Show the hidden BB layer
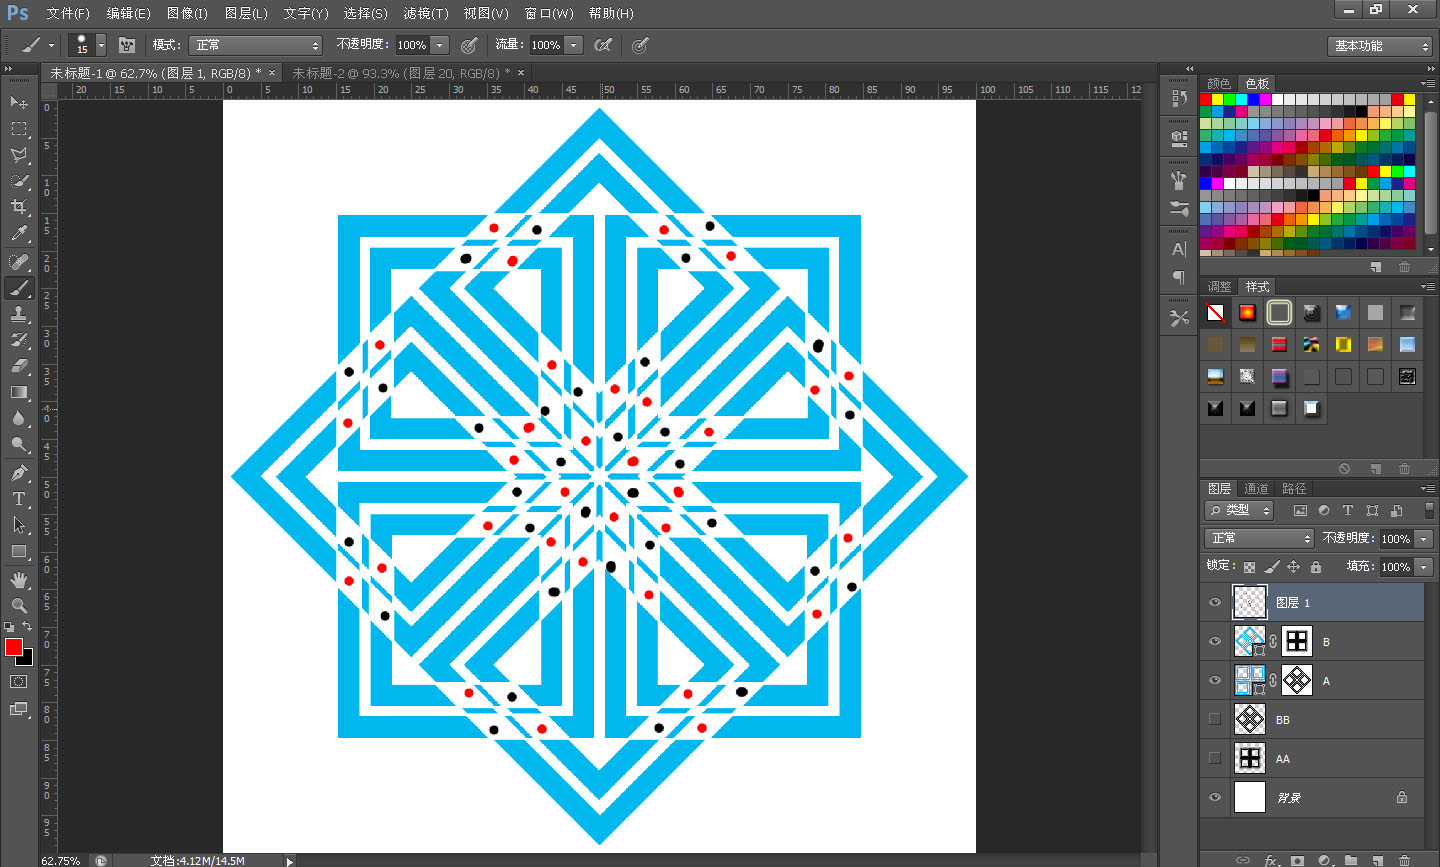 coord(1215,719)
